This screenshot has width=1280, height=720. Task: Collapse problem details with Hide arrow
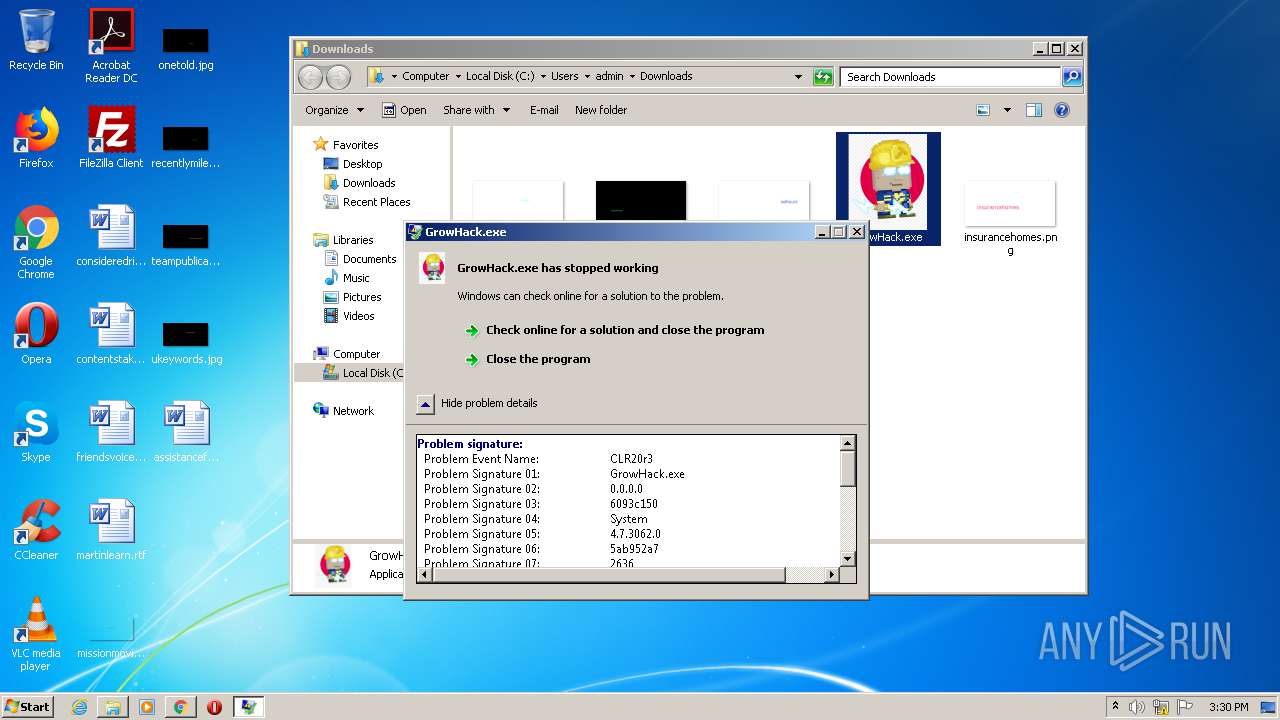pyautogui.click(x=425, y=404)
